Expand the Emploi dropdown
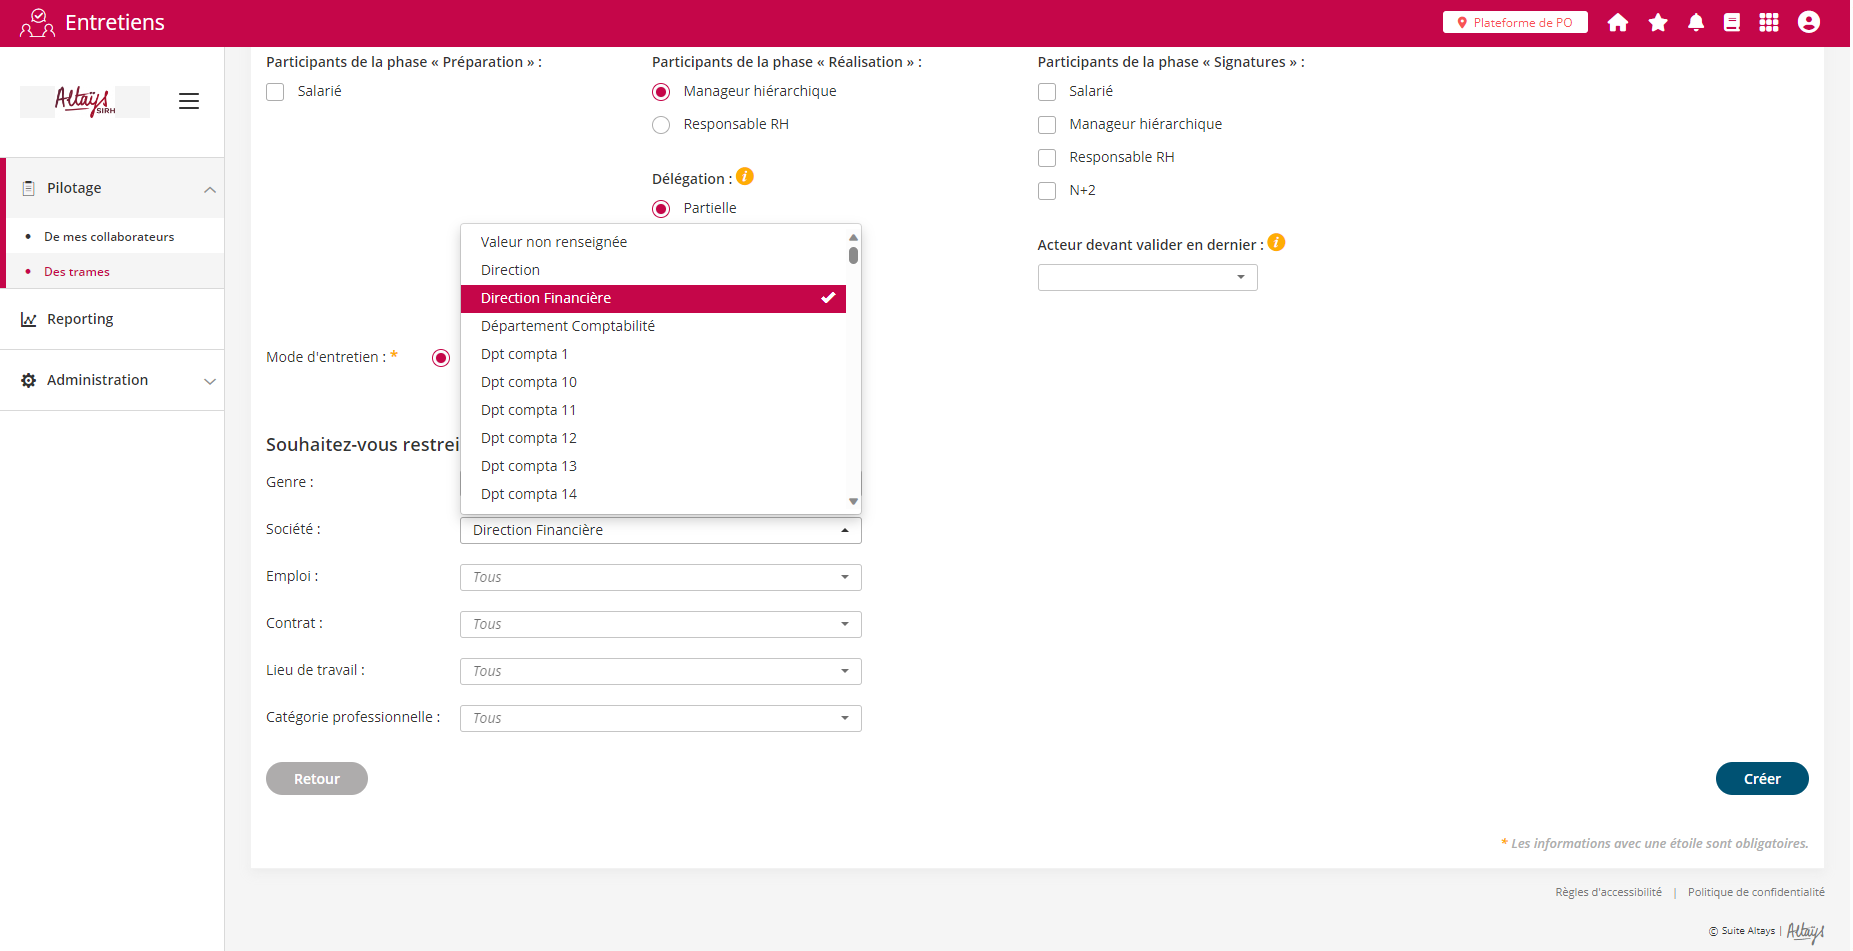1853x951 pixels. pos(660,577)
